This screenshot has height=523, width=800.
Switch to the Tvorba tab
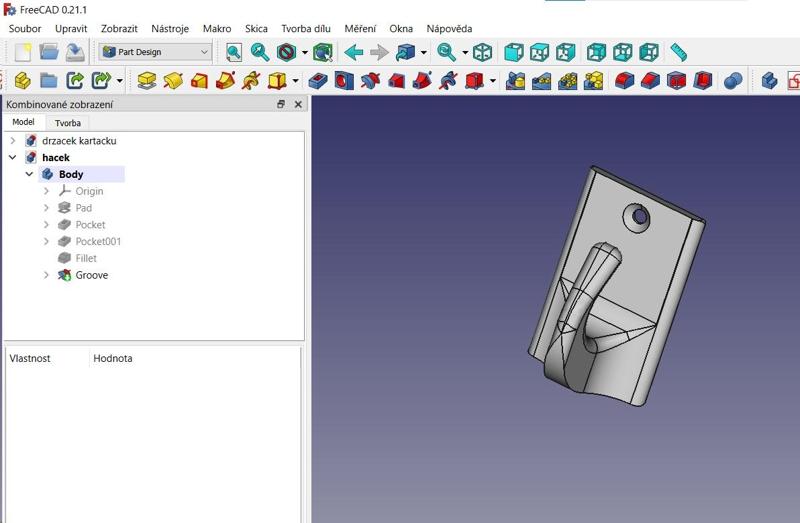tap(68, 123)
